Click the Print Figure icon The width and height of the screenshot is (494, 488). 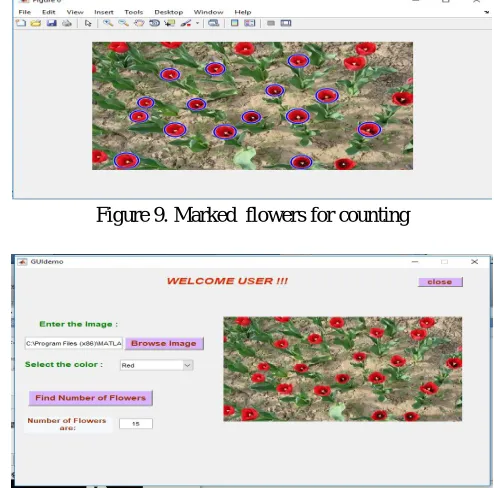coord(67,23)
